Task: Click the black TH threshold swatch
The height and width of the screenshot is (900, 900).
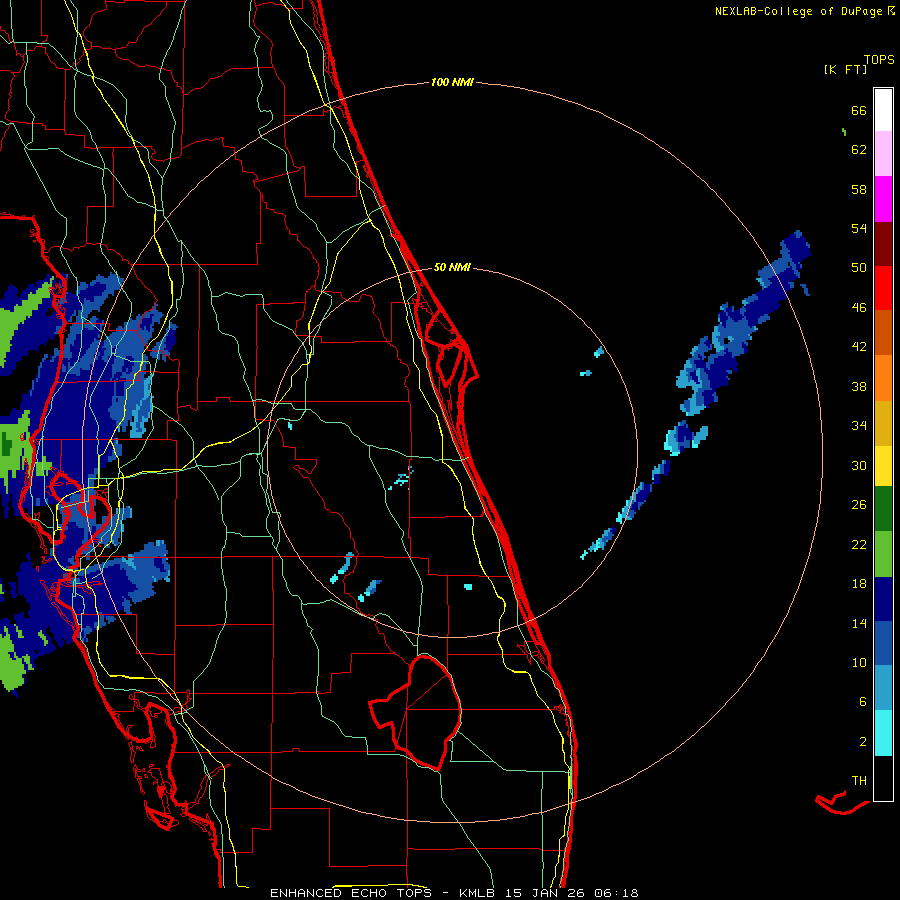Action: click(x=883, y=778)
